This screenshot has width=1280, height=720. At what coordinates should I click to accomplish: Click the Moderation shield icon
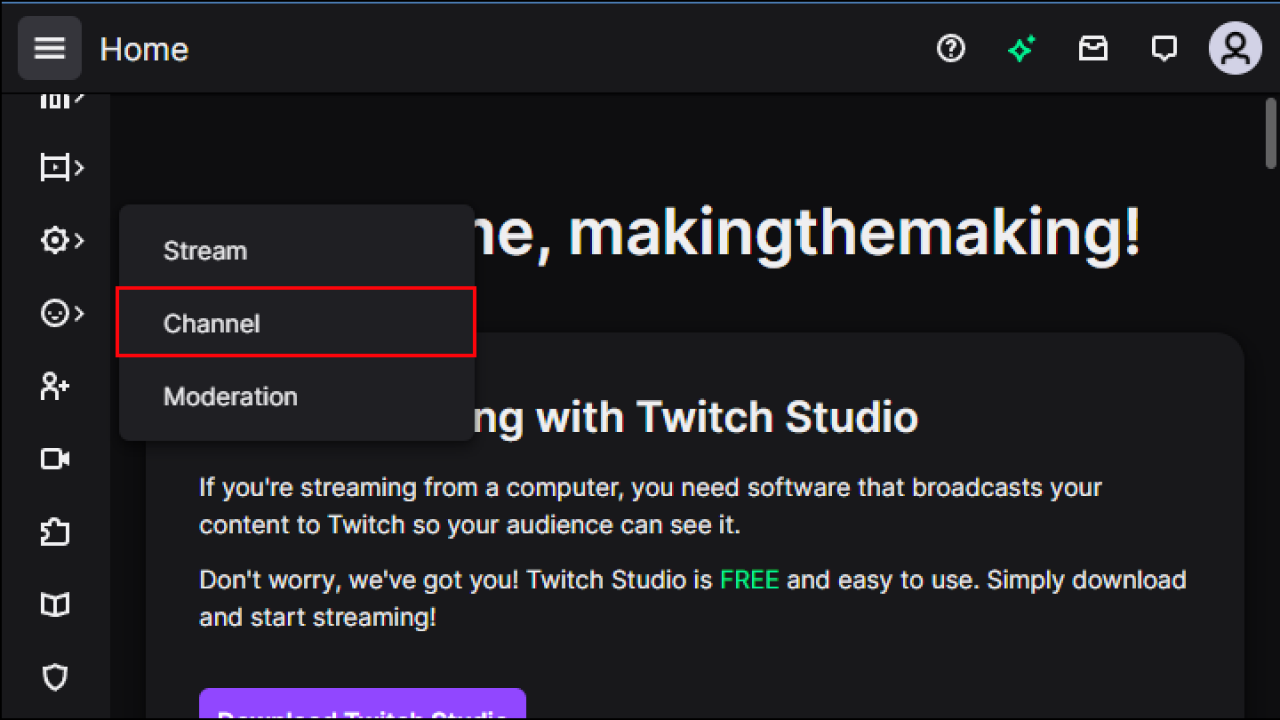54,677
